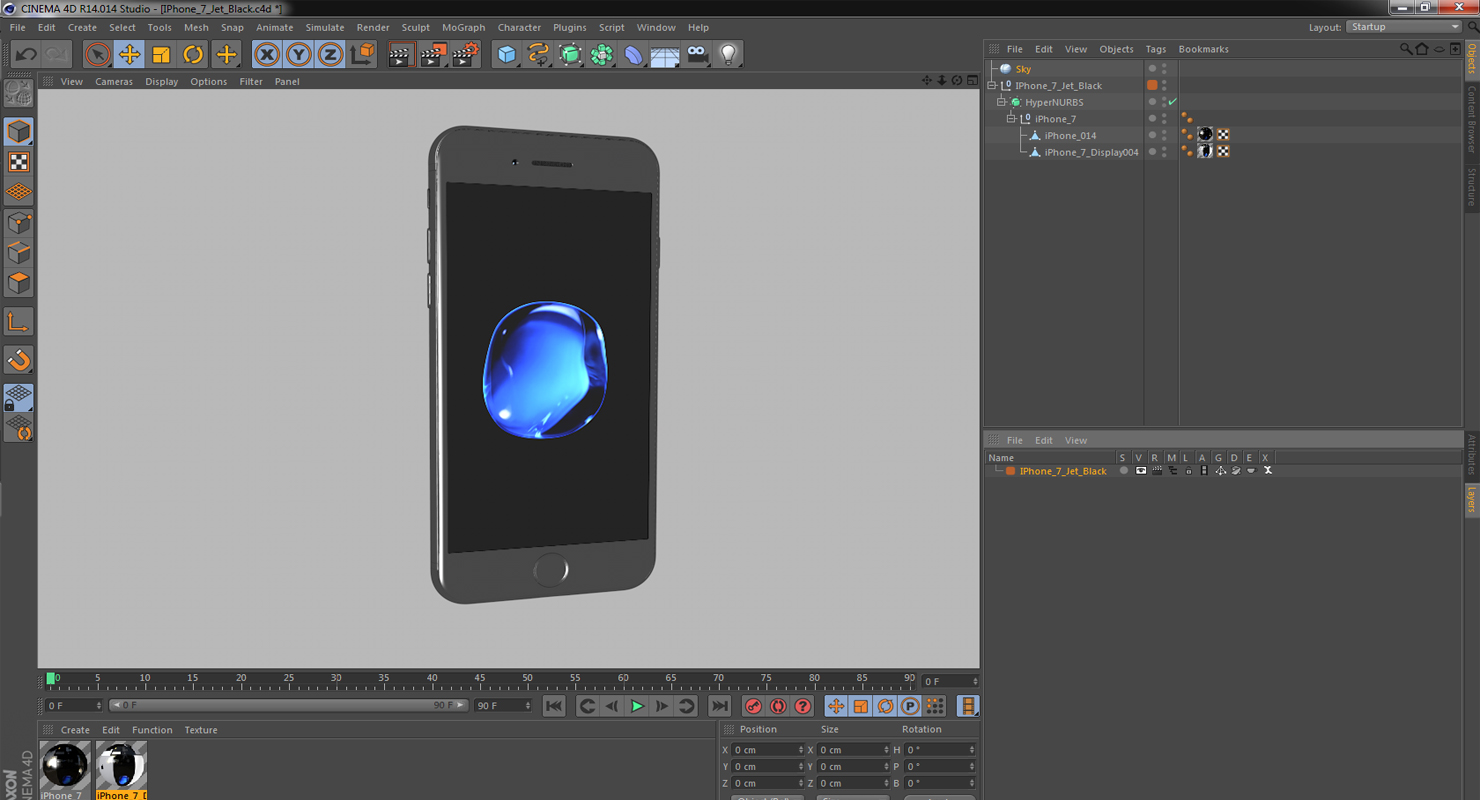Toggle HyperNURBS green enable checkmark
This screenshot has height=800, width=1480.
[1173, 102]
